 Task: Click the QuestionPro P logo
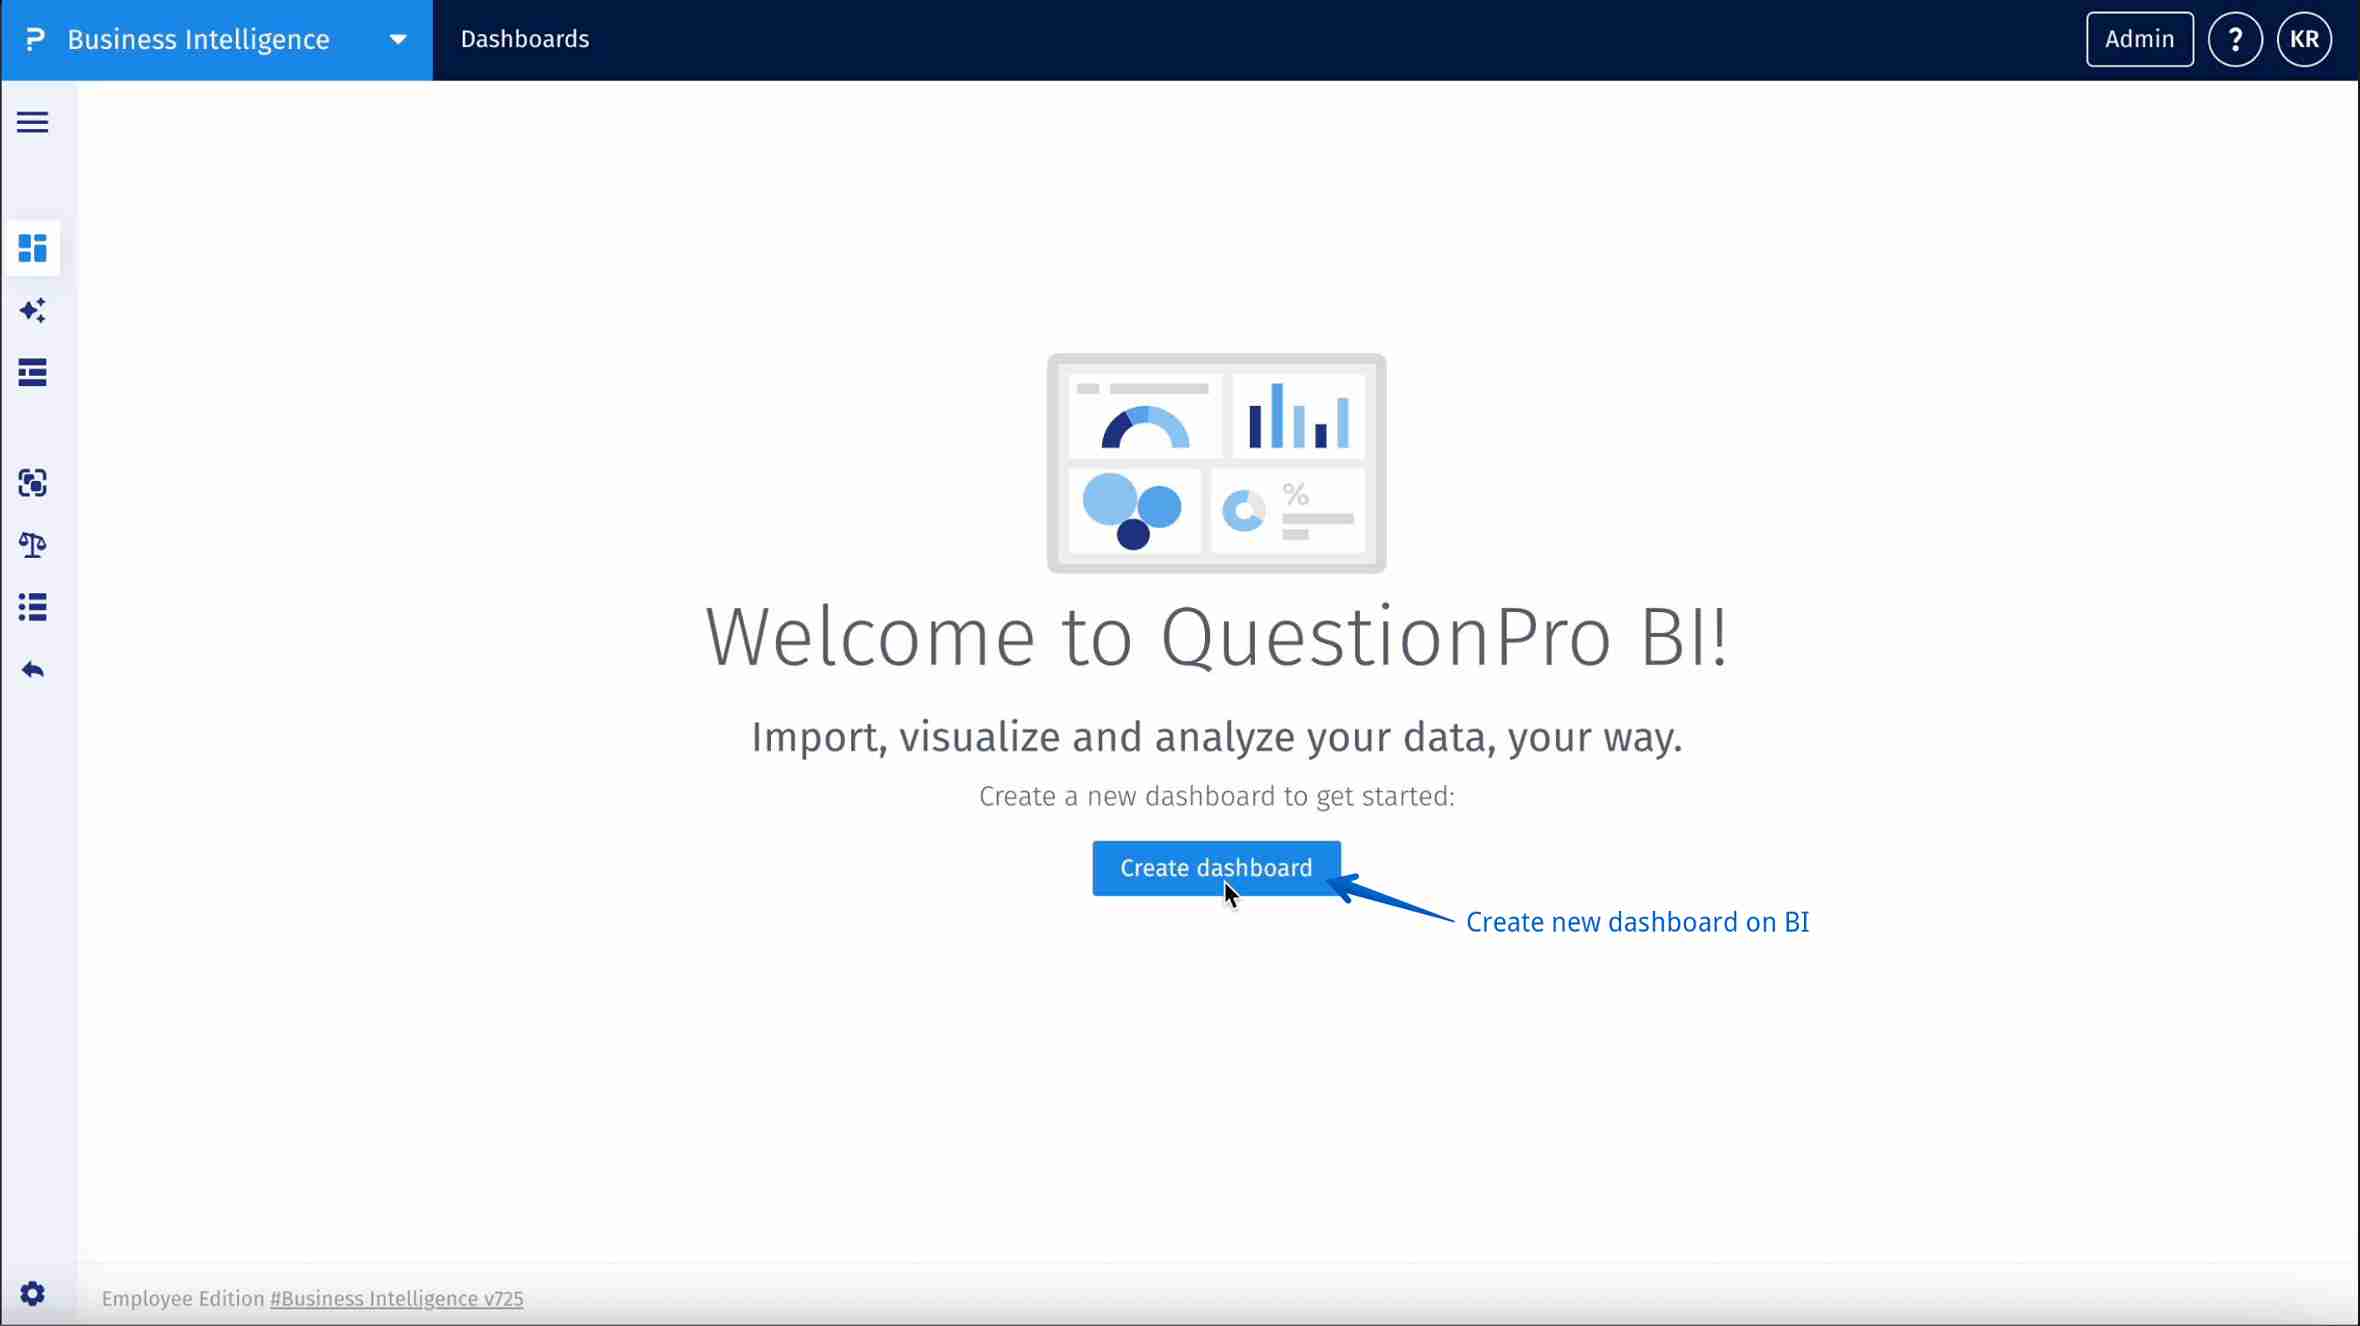click(x=35, y=38)
